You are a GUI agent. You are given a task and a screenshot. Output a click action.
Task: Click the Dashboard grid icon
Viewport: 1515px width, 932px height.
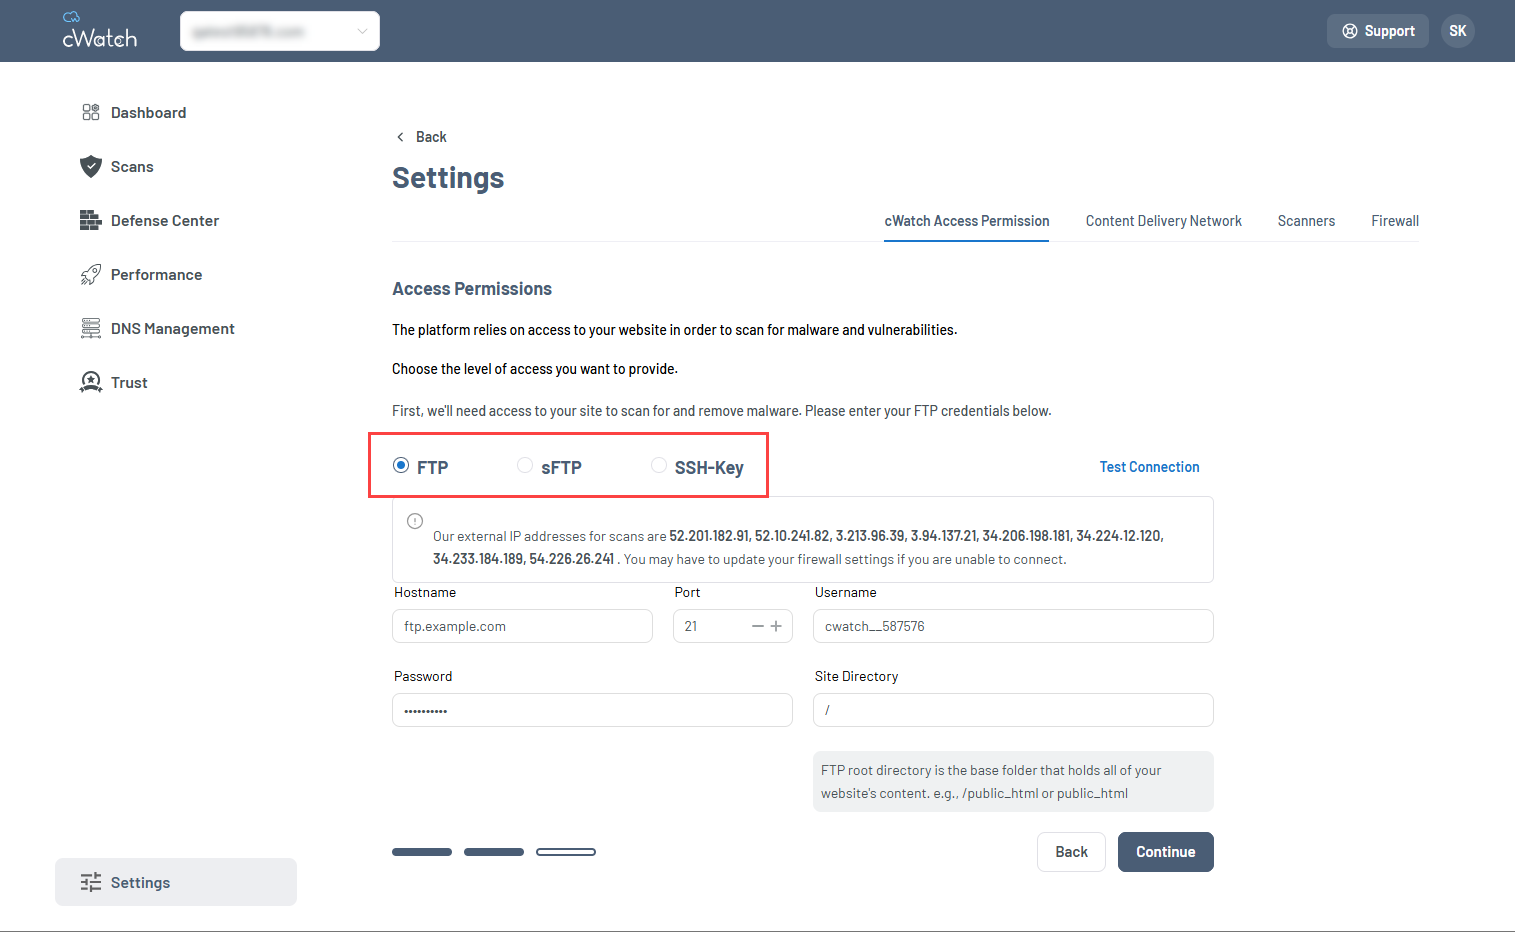(91, 112)
